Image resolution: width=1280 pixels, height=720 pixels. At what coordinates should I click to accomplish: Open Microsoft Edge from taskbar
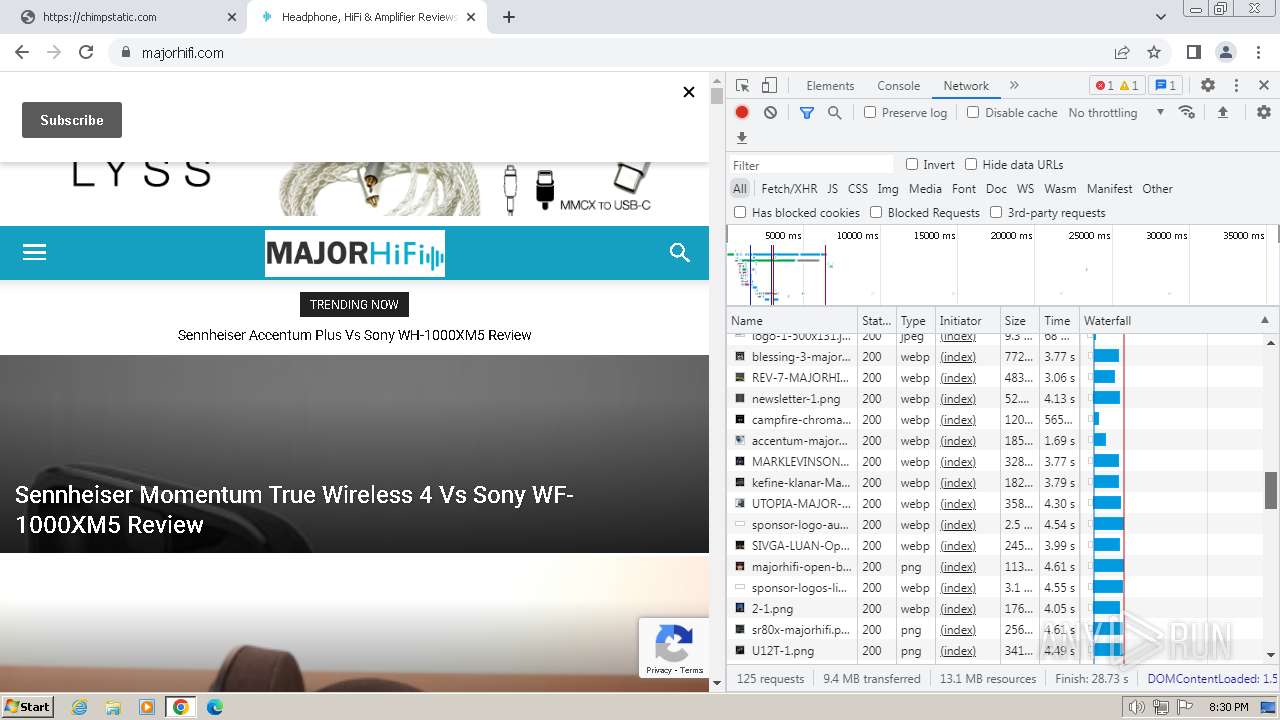pos(214,707)
